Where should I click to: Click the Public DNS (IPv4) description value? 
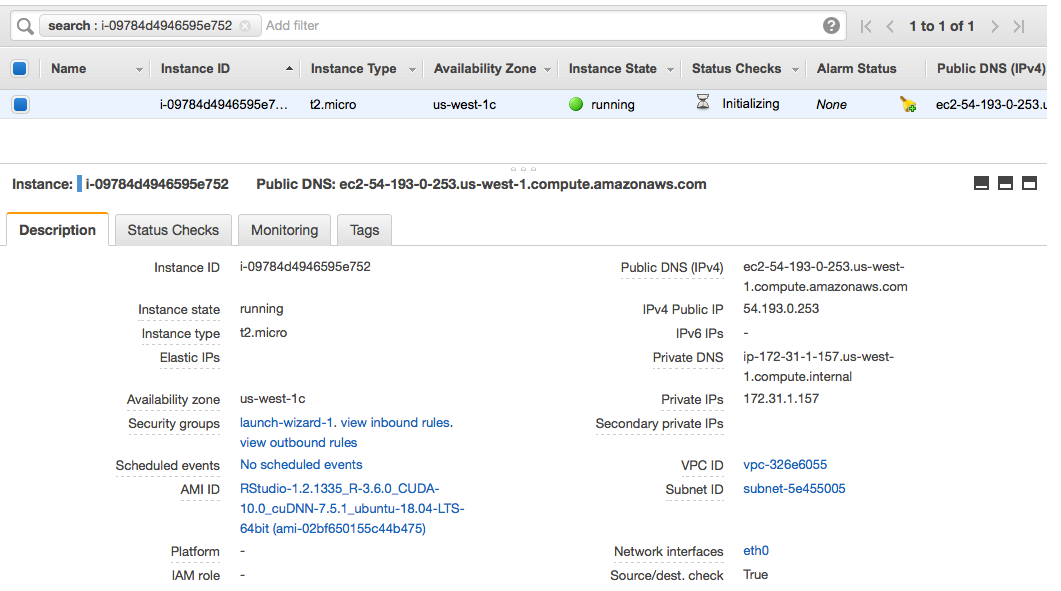click(x=825, y=276)
